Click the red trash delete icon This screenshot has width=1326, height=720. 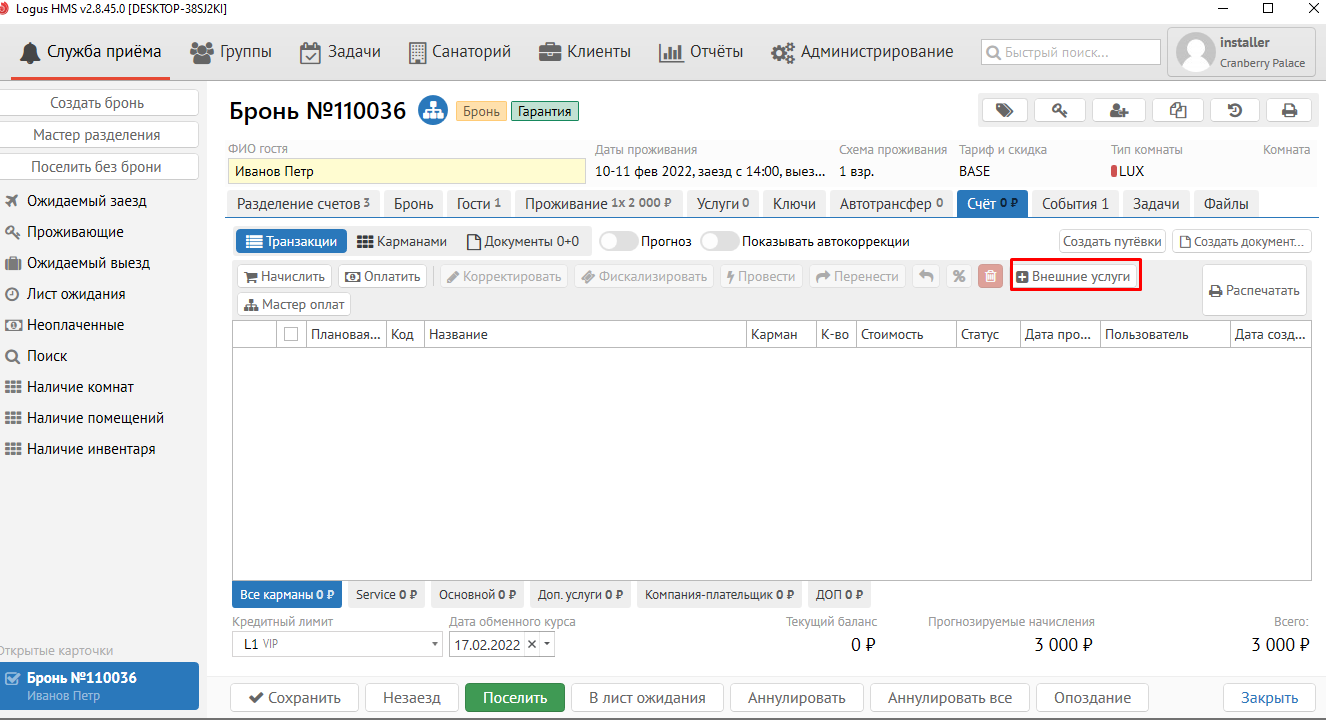pos(990,277)
